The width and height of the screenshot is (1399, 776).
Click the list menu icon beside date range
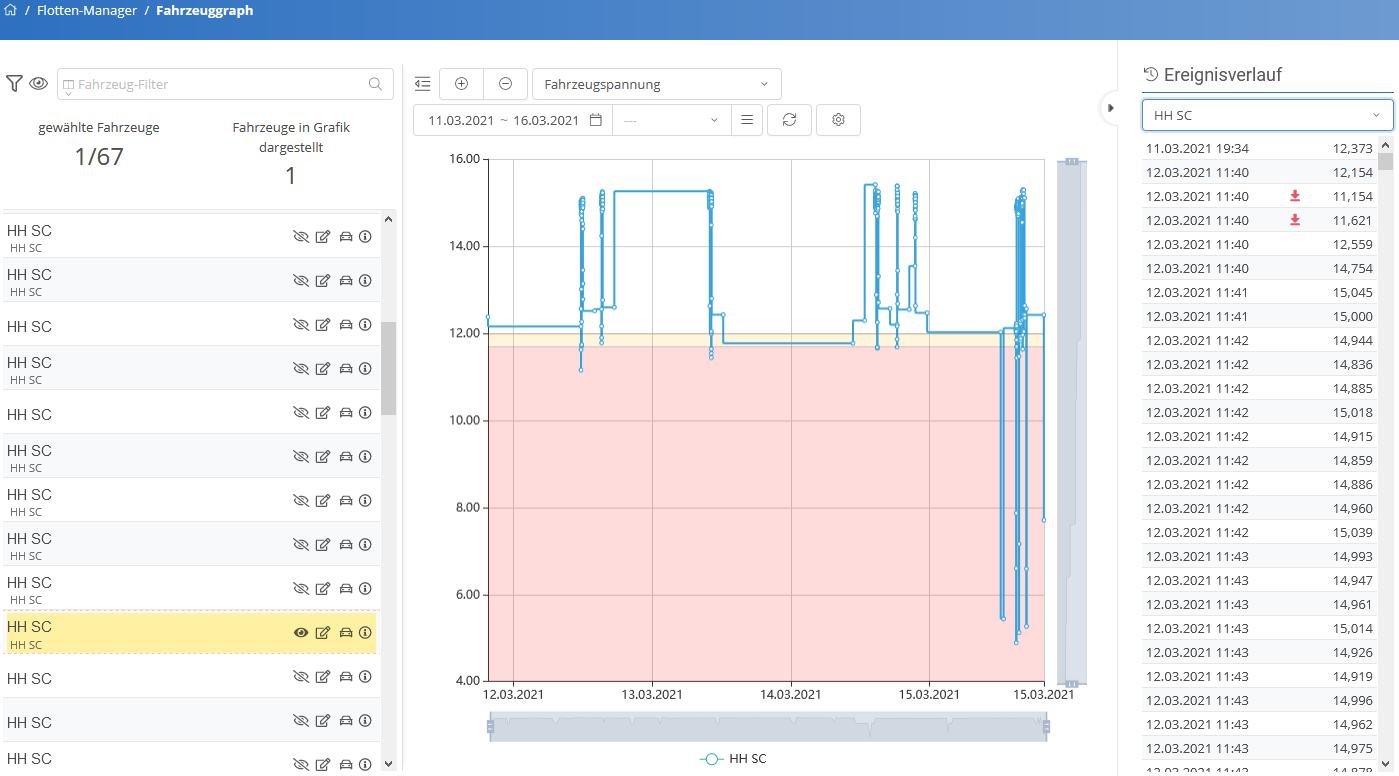click(747, 120)
